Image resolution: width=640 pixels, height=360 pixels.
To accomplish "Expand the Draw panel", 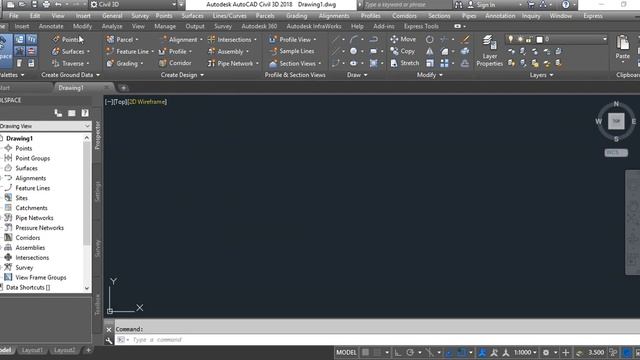I will pyautogui.click(x=357, y=75).
